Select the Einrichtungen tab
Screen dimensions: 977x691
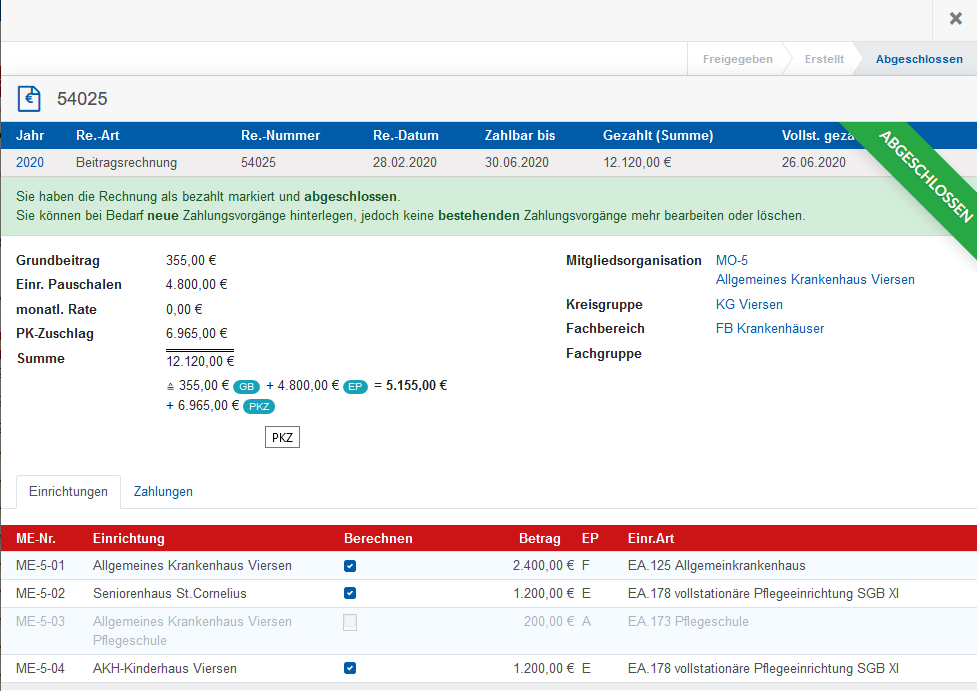pyautogui.click(x=68, y=492)
